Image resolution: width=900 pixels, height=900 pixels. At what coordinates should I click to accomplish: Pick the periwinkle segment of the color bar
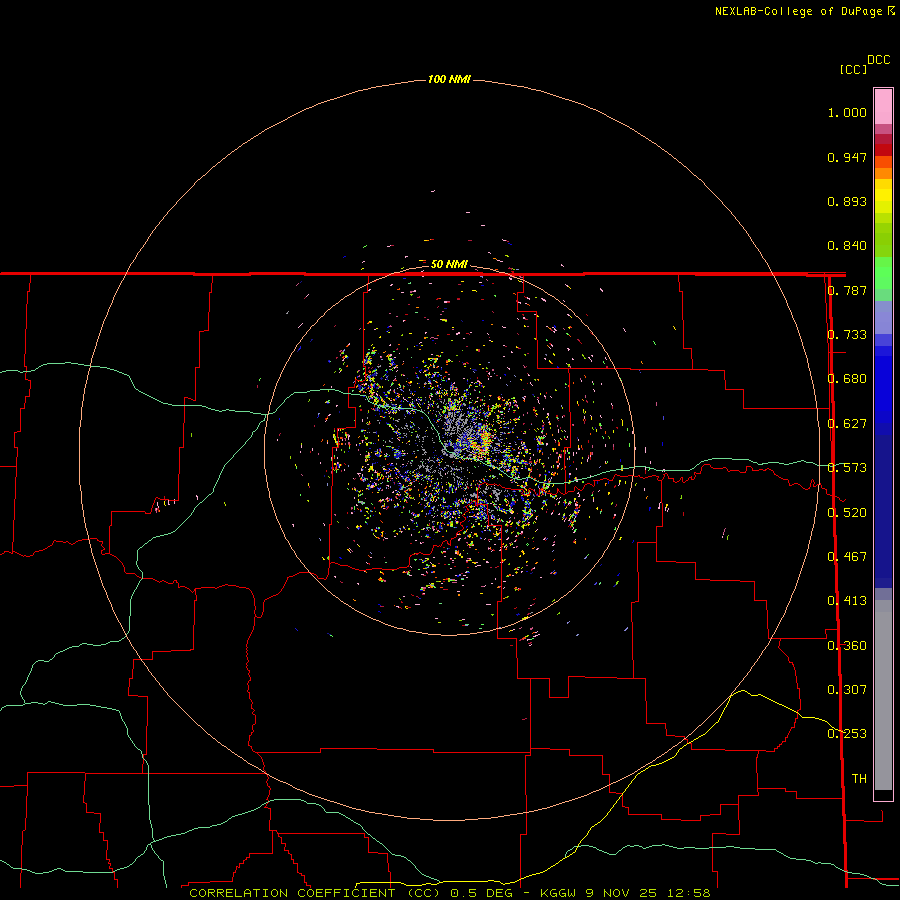pos(883,318)
